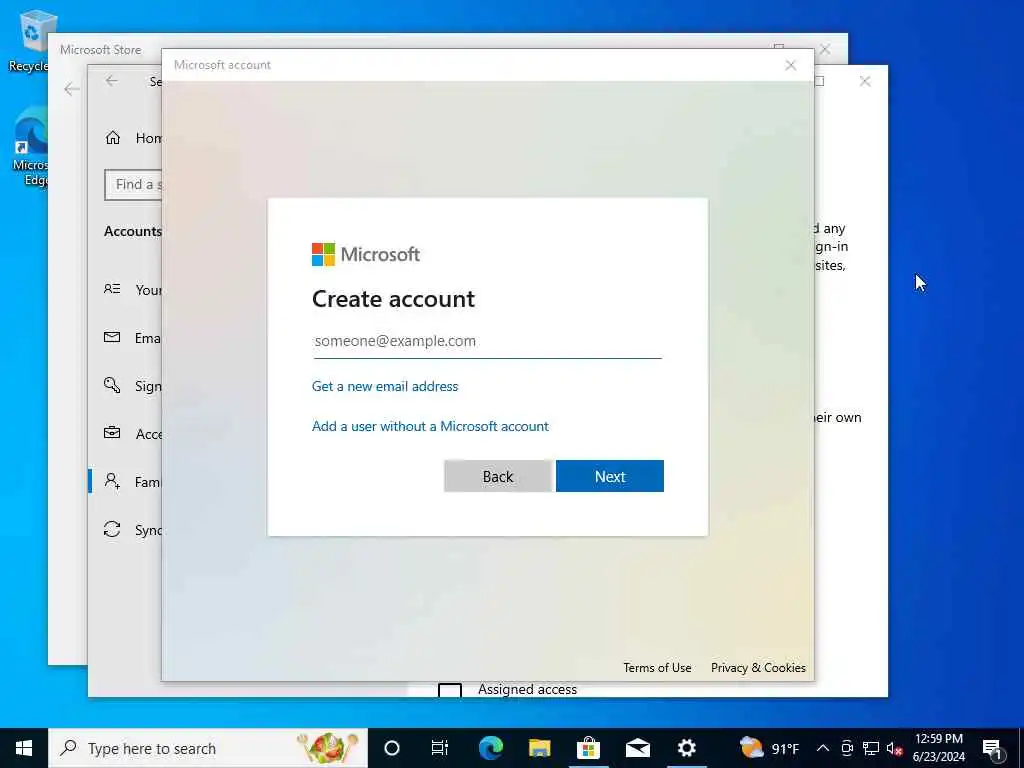Image resolution: width=1024 pixels, height=768 pixels.
Task: Show hidden system tray icons
Action: (823, 748)
